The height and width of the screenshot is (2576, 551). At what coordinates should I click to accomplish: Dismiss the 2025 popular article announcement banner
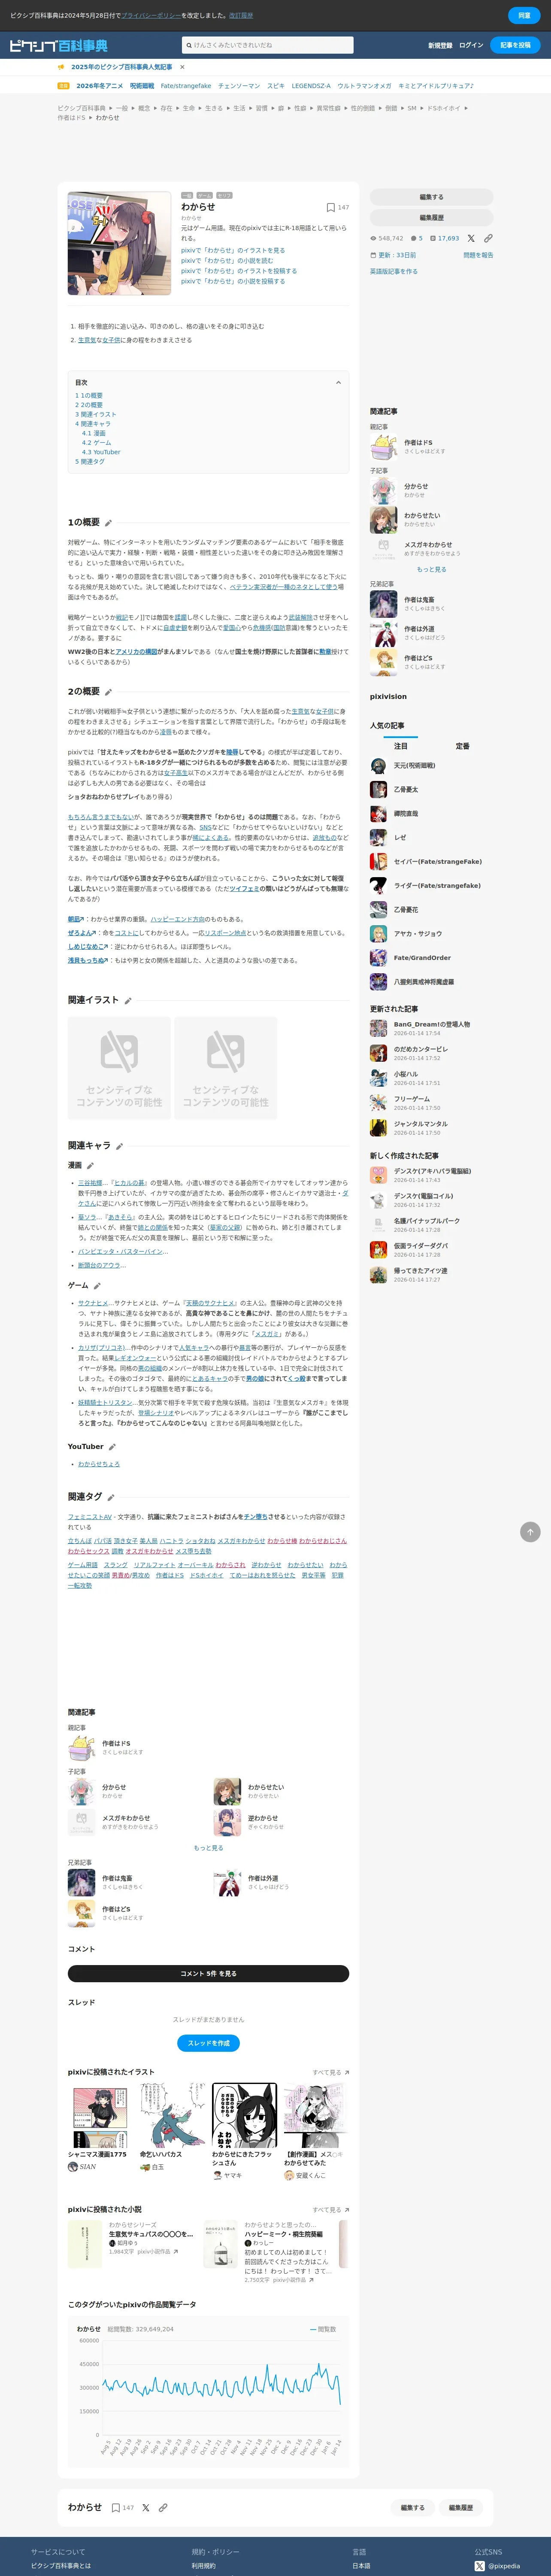coord(182,67)
